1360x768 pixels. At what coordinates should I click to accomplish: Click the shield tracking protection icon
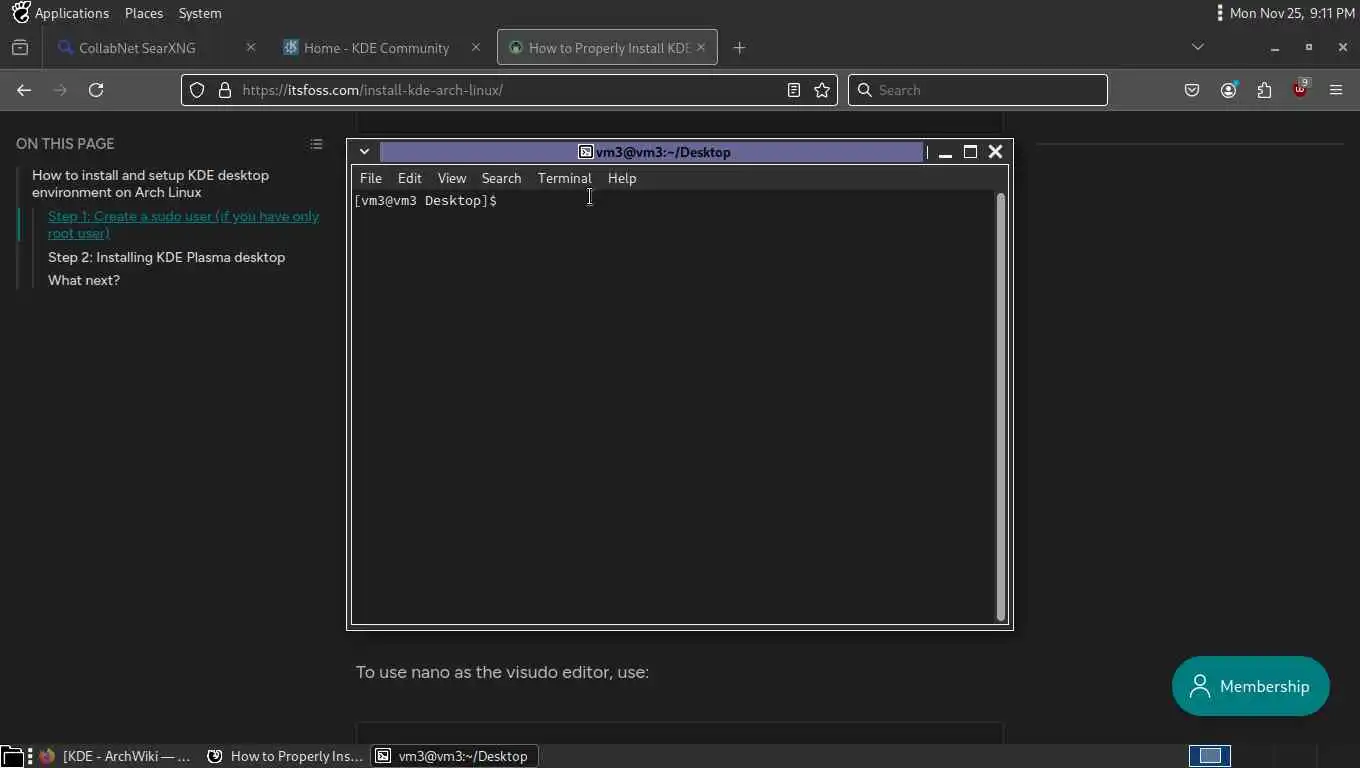click(197, 90)
